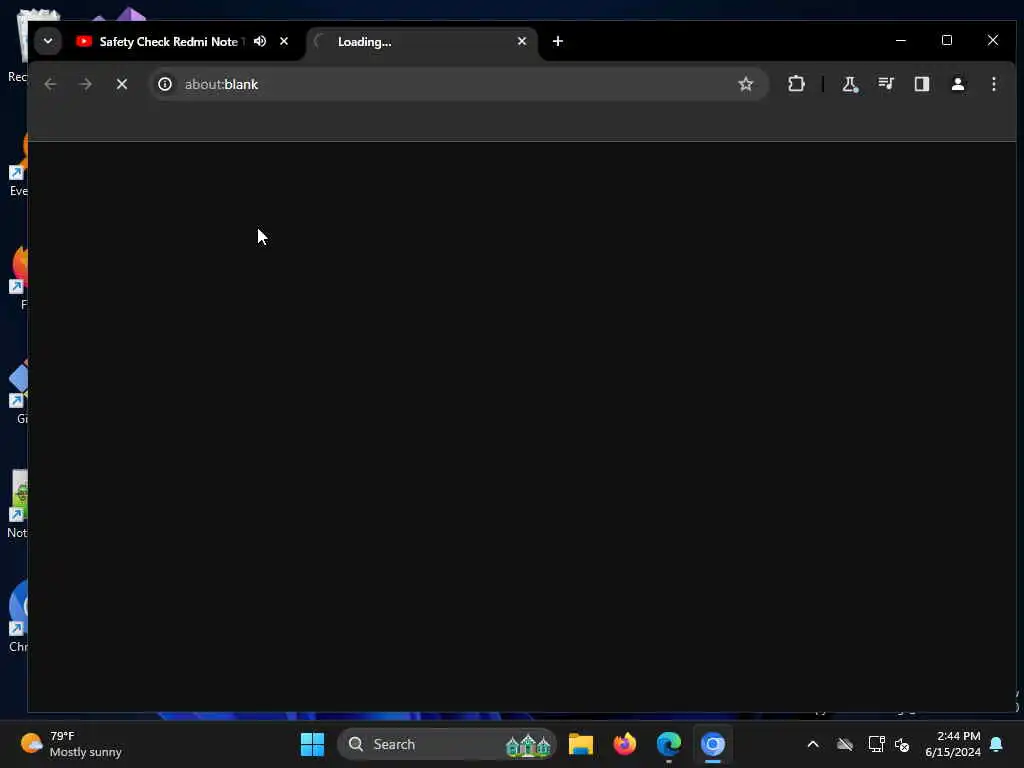1024x768 pixels.
Task: Open File Explorer from taskbar
Action: coord(581,744)
